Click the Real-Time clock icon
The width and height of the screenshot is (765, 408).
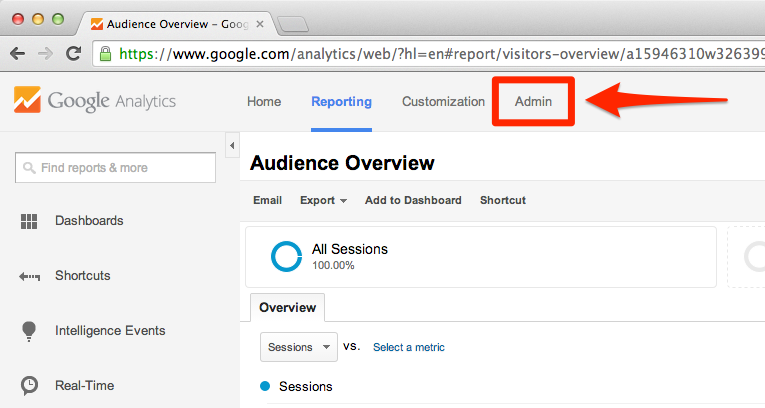(x=29, y=386)
